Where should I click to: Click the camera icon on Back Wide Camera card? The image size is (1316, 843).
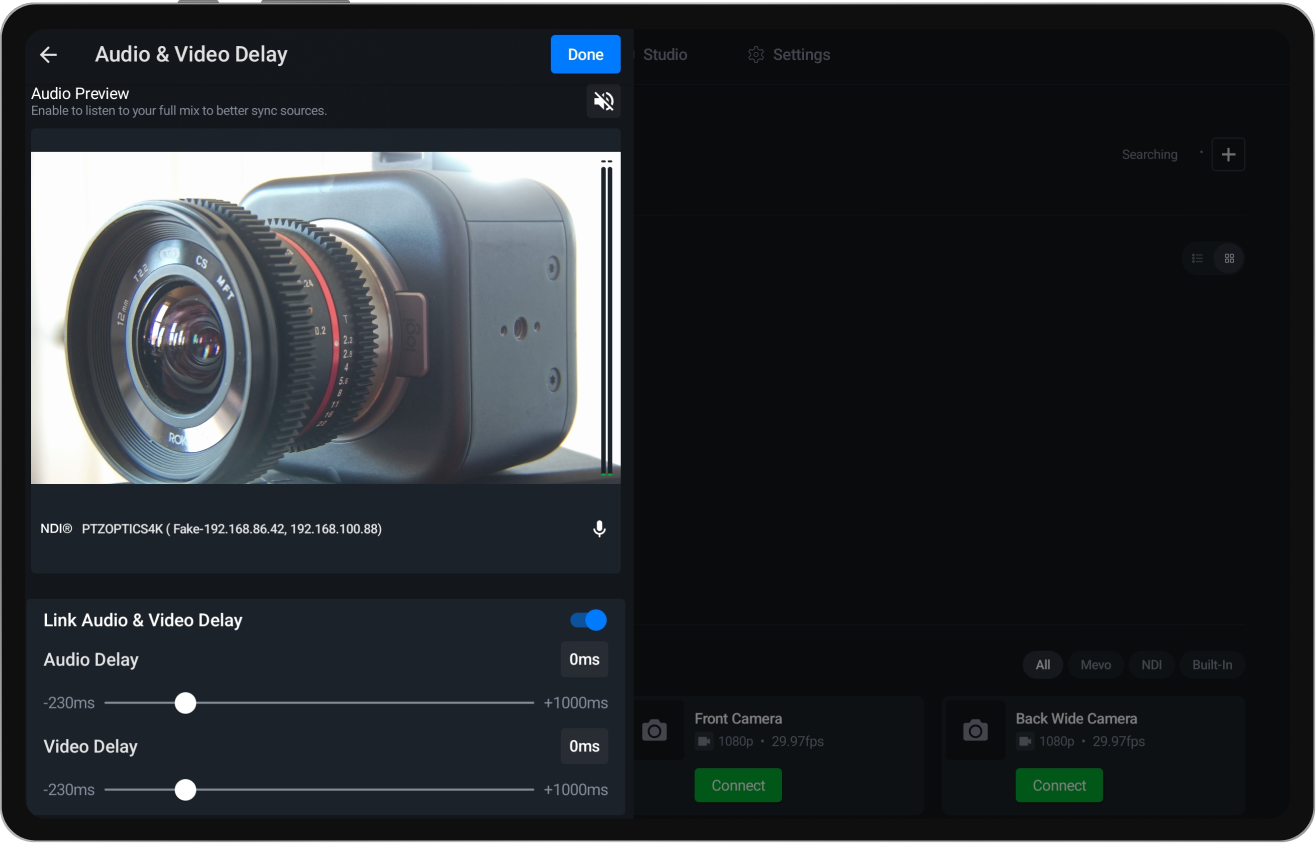point(975,730)
